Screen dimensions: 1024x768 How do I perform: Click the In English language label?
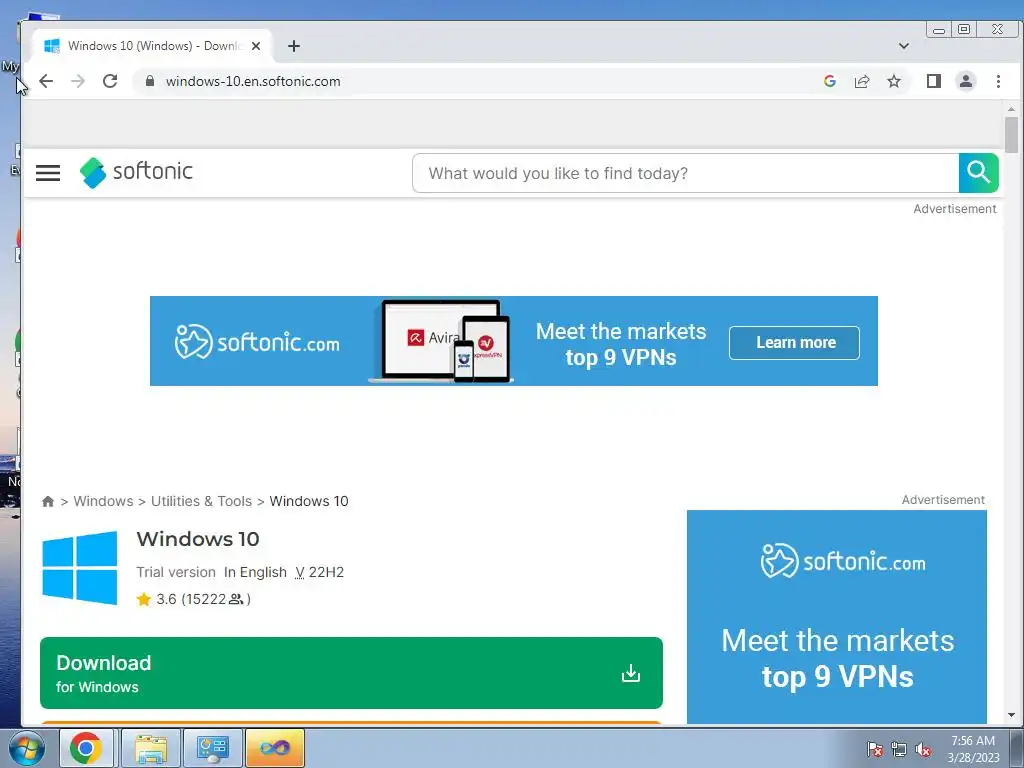[x=255, y=572]
